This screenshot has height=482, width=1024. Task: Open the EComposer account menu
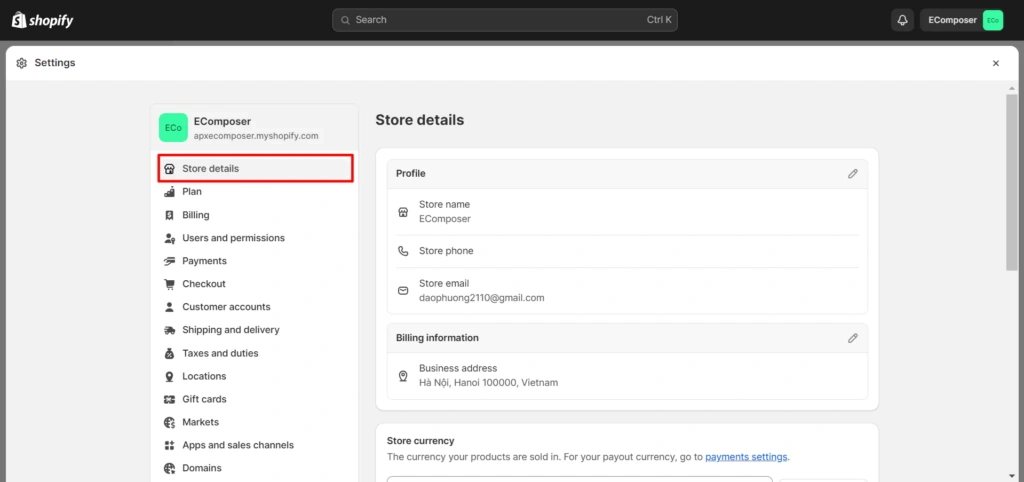[962, 20]
